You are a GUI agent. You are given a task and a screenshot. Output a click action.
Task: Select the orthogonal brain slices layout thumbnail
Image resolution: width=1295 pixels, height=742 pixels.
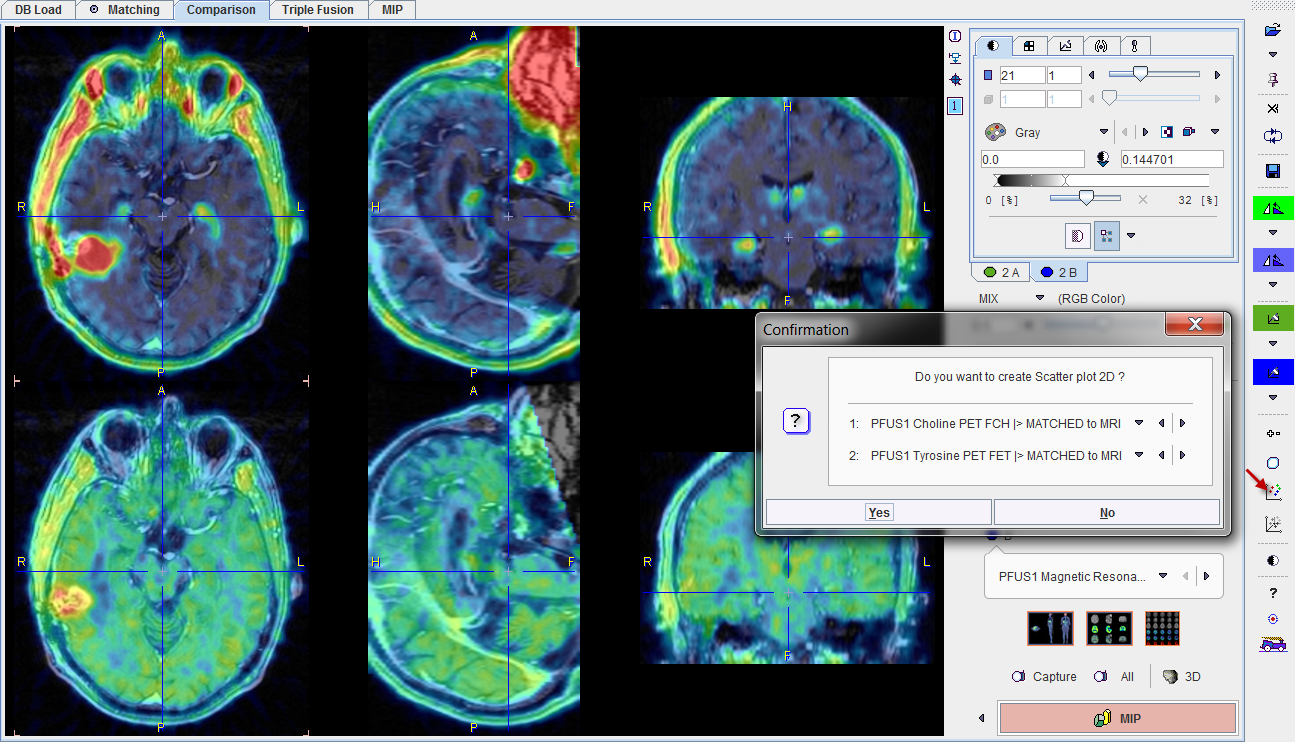coord(1109,628)
